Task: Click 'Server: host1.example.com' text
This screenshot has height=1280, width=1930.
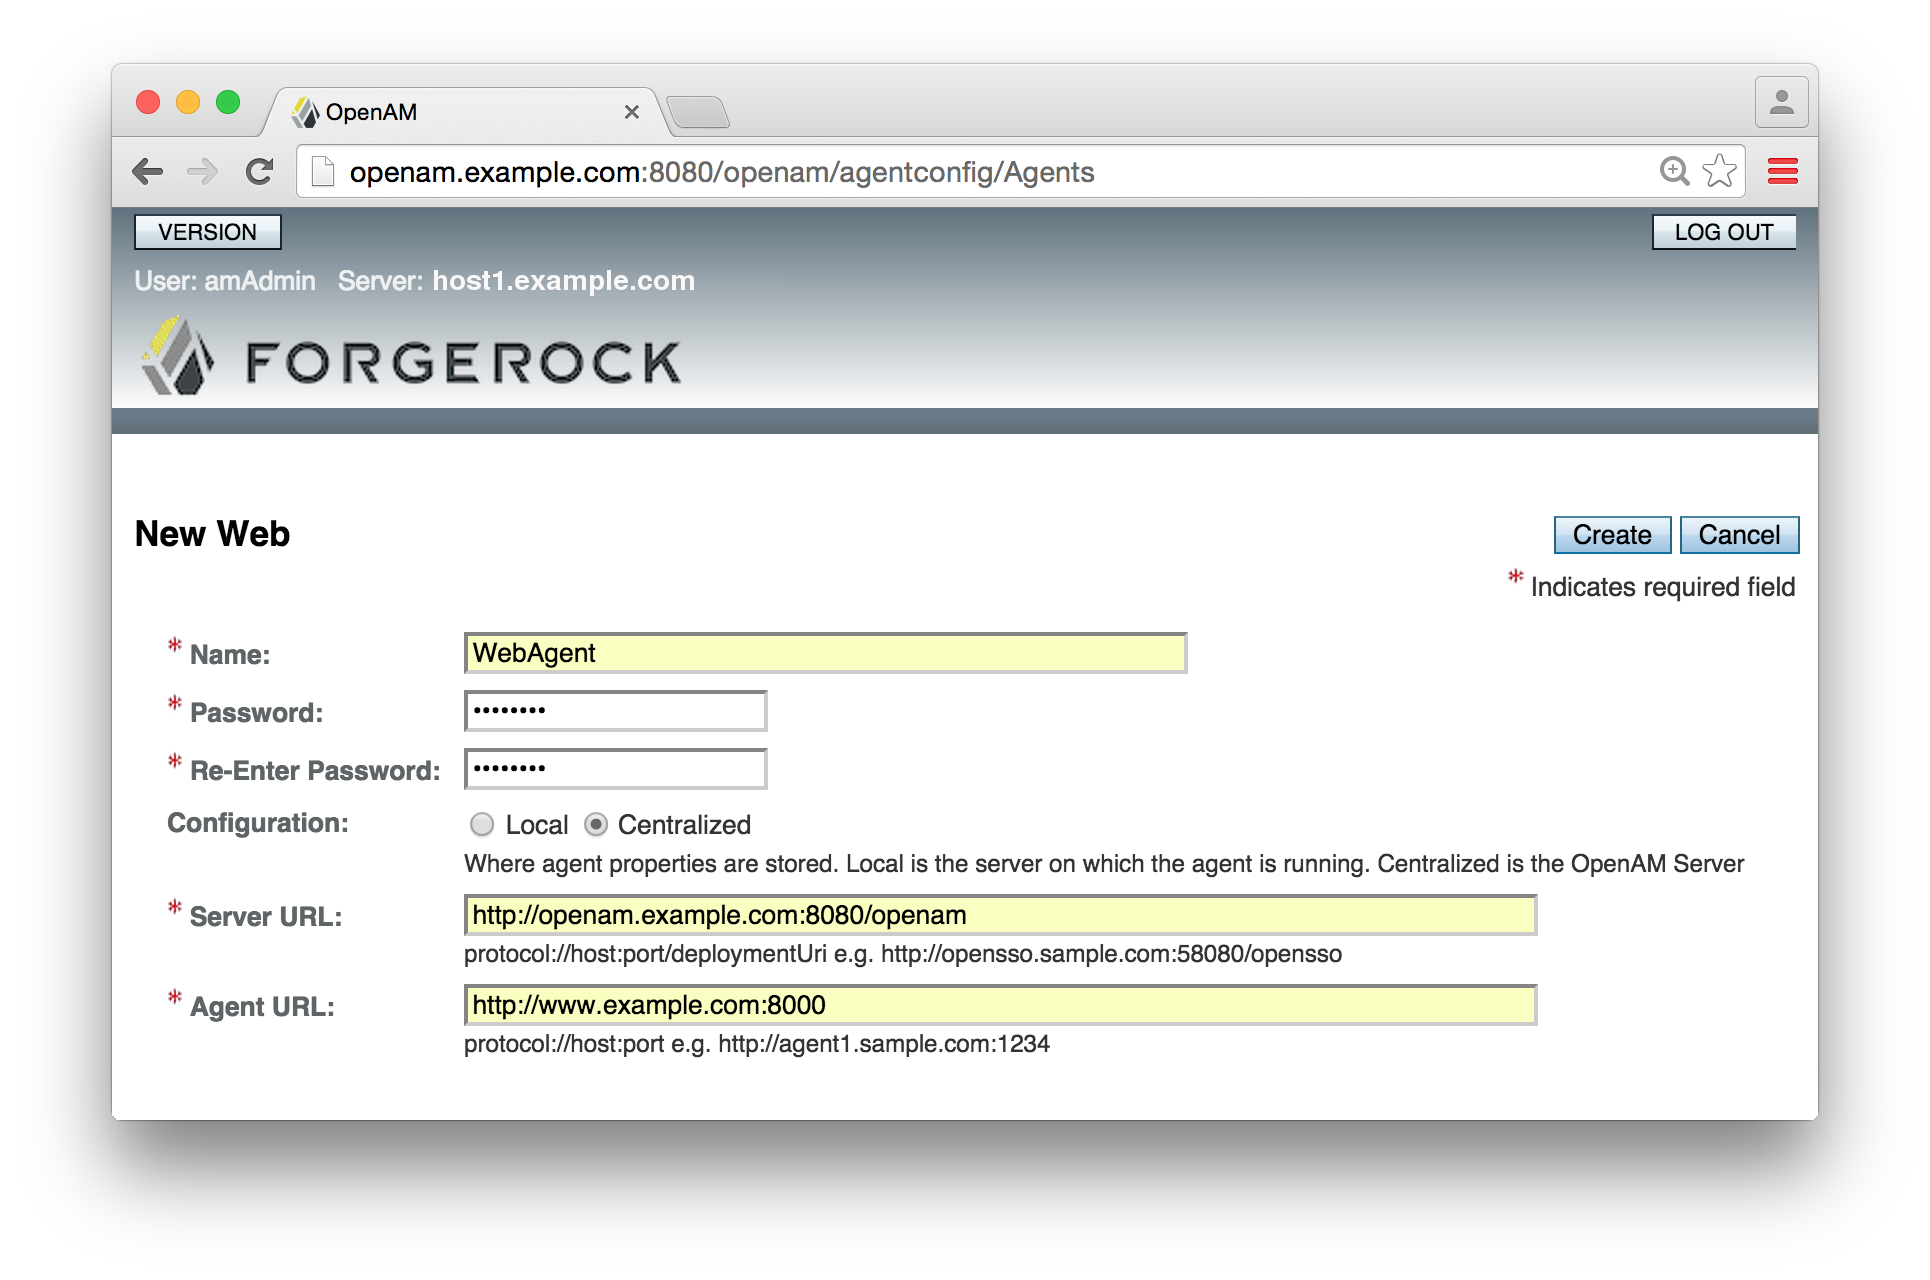Action: click(516, 281)
